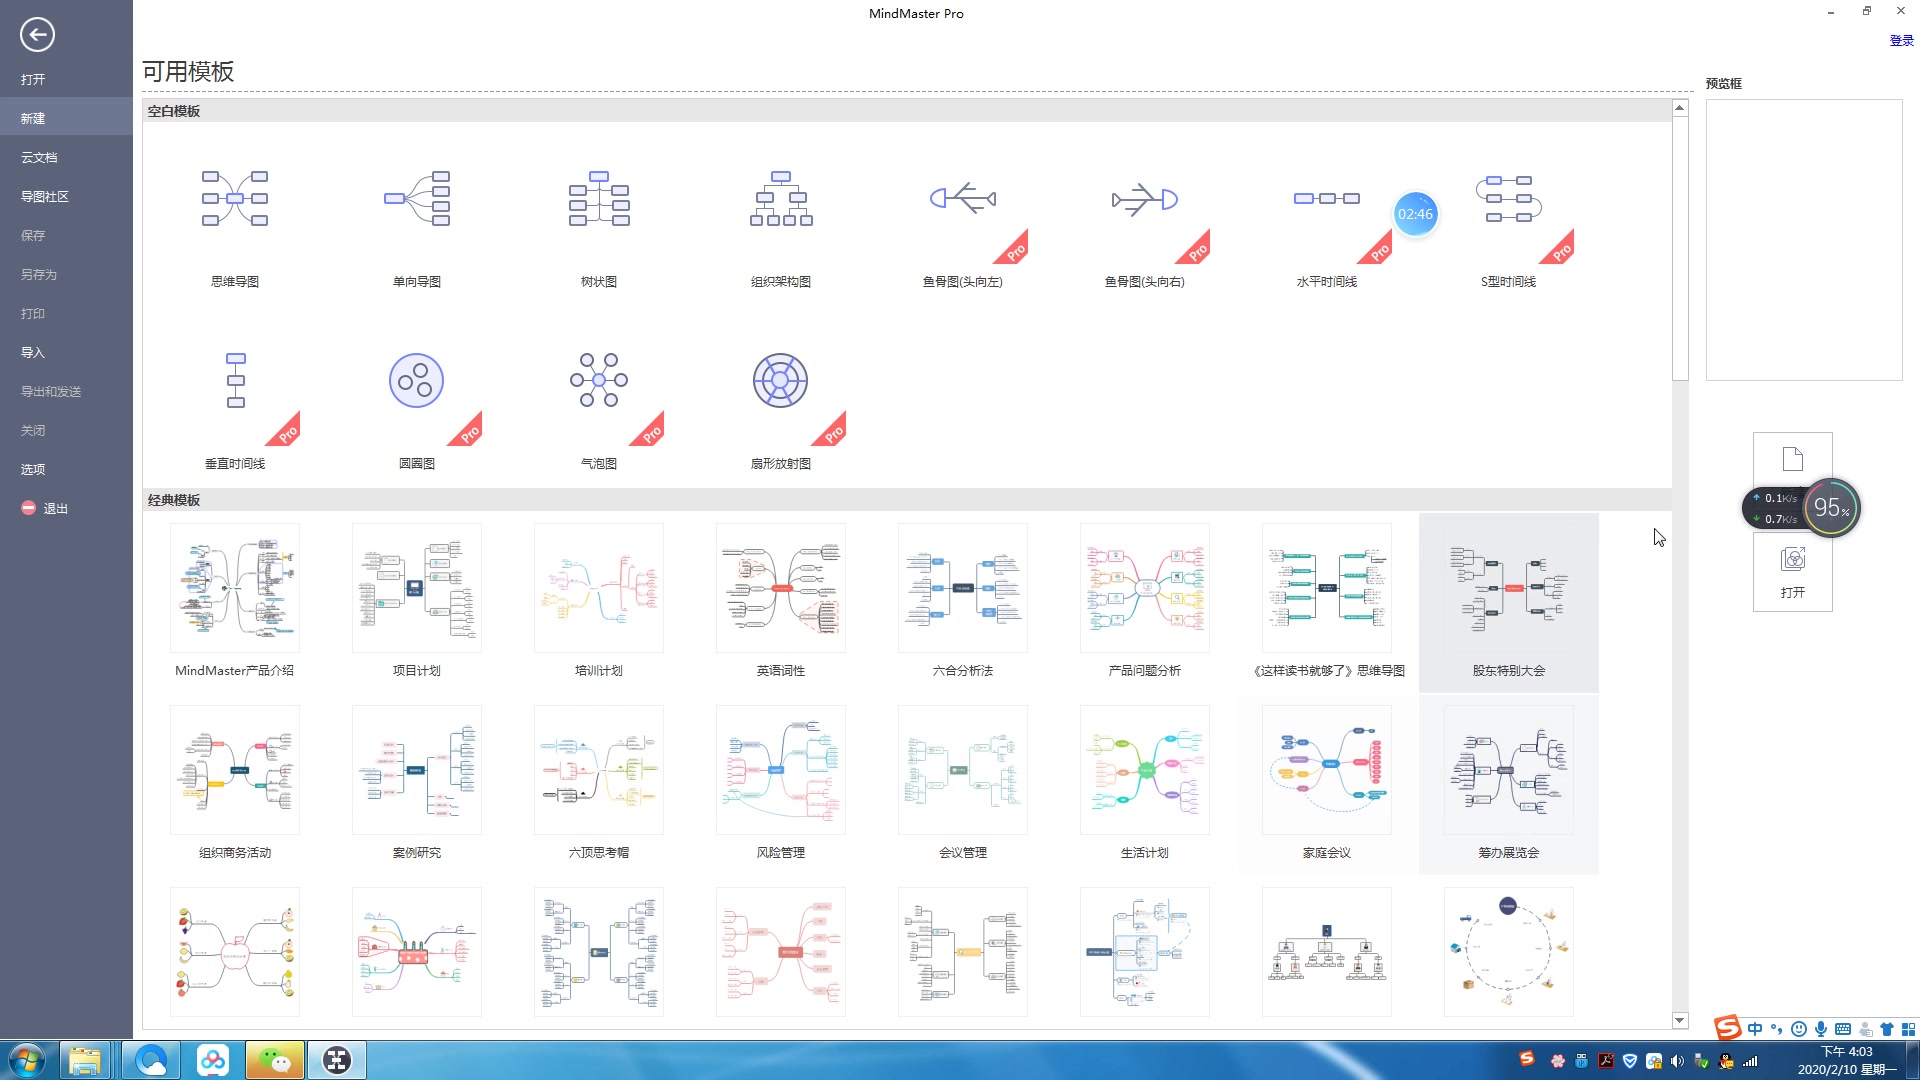This screenshot has width=1920, height=1080.
Task: Open the Windows Start button
Action: pyautogui.click(x=27, y=1060)
